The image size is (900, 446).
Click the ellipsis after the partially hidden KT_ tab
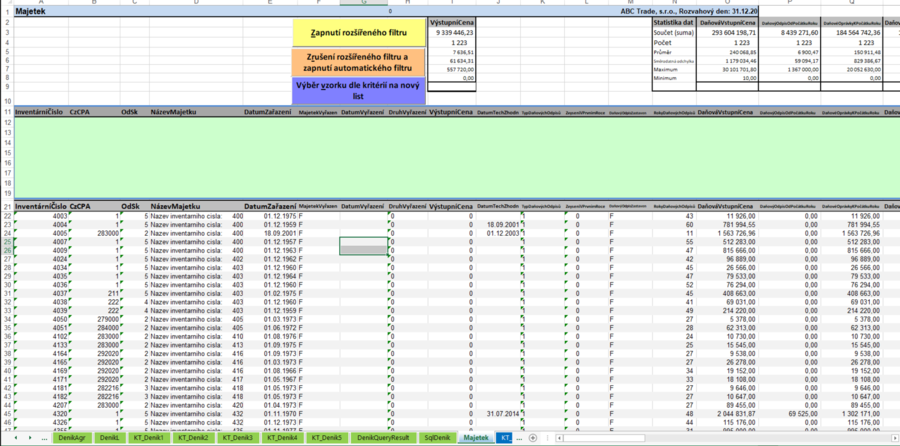click(x=518, y=438)
